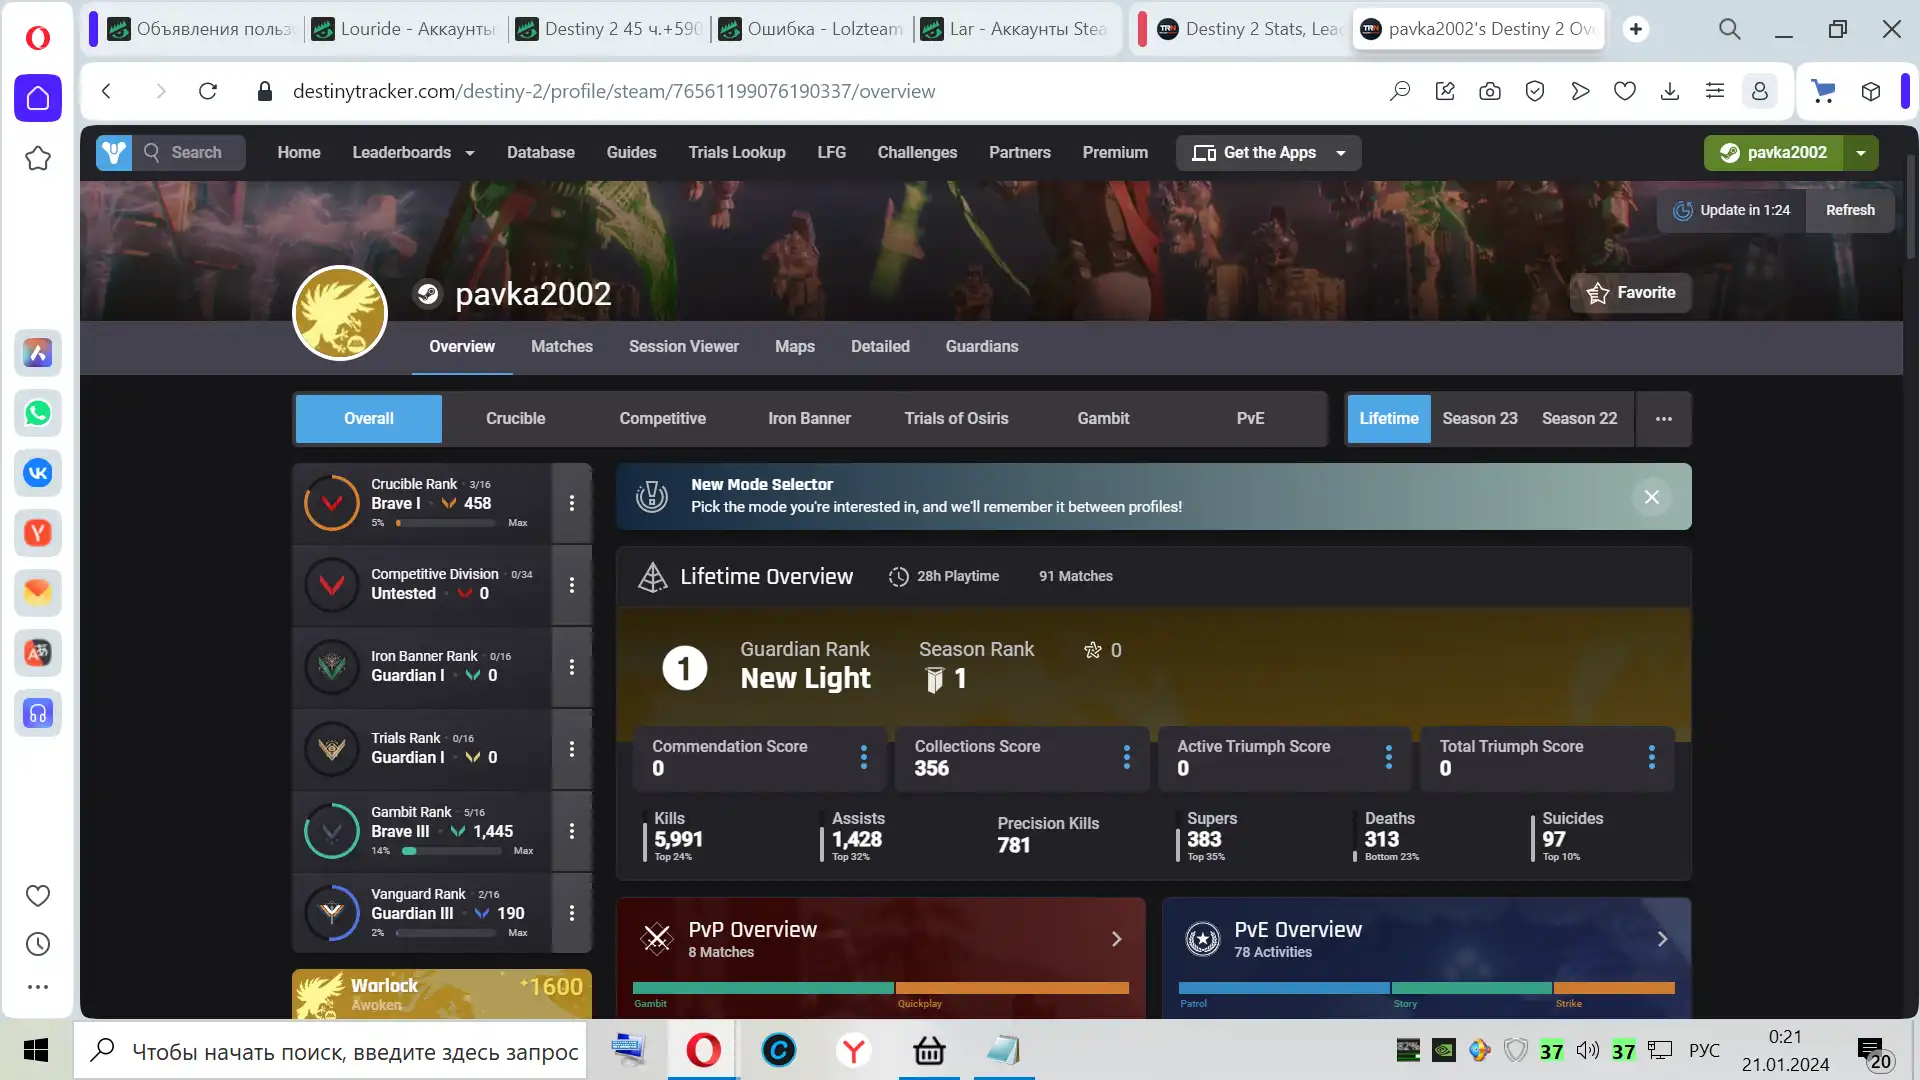Add page to favorites heart in address bar
The image size is (1920, 1080).
pyautogui.click(x=1625, y=91)
